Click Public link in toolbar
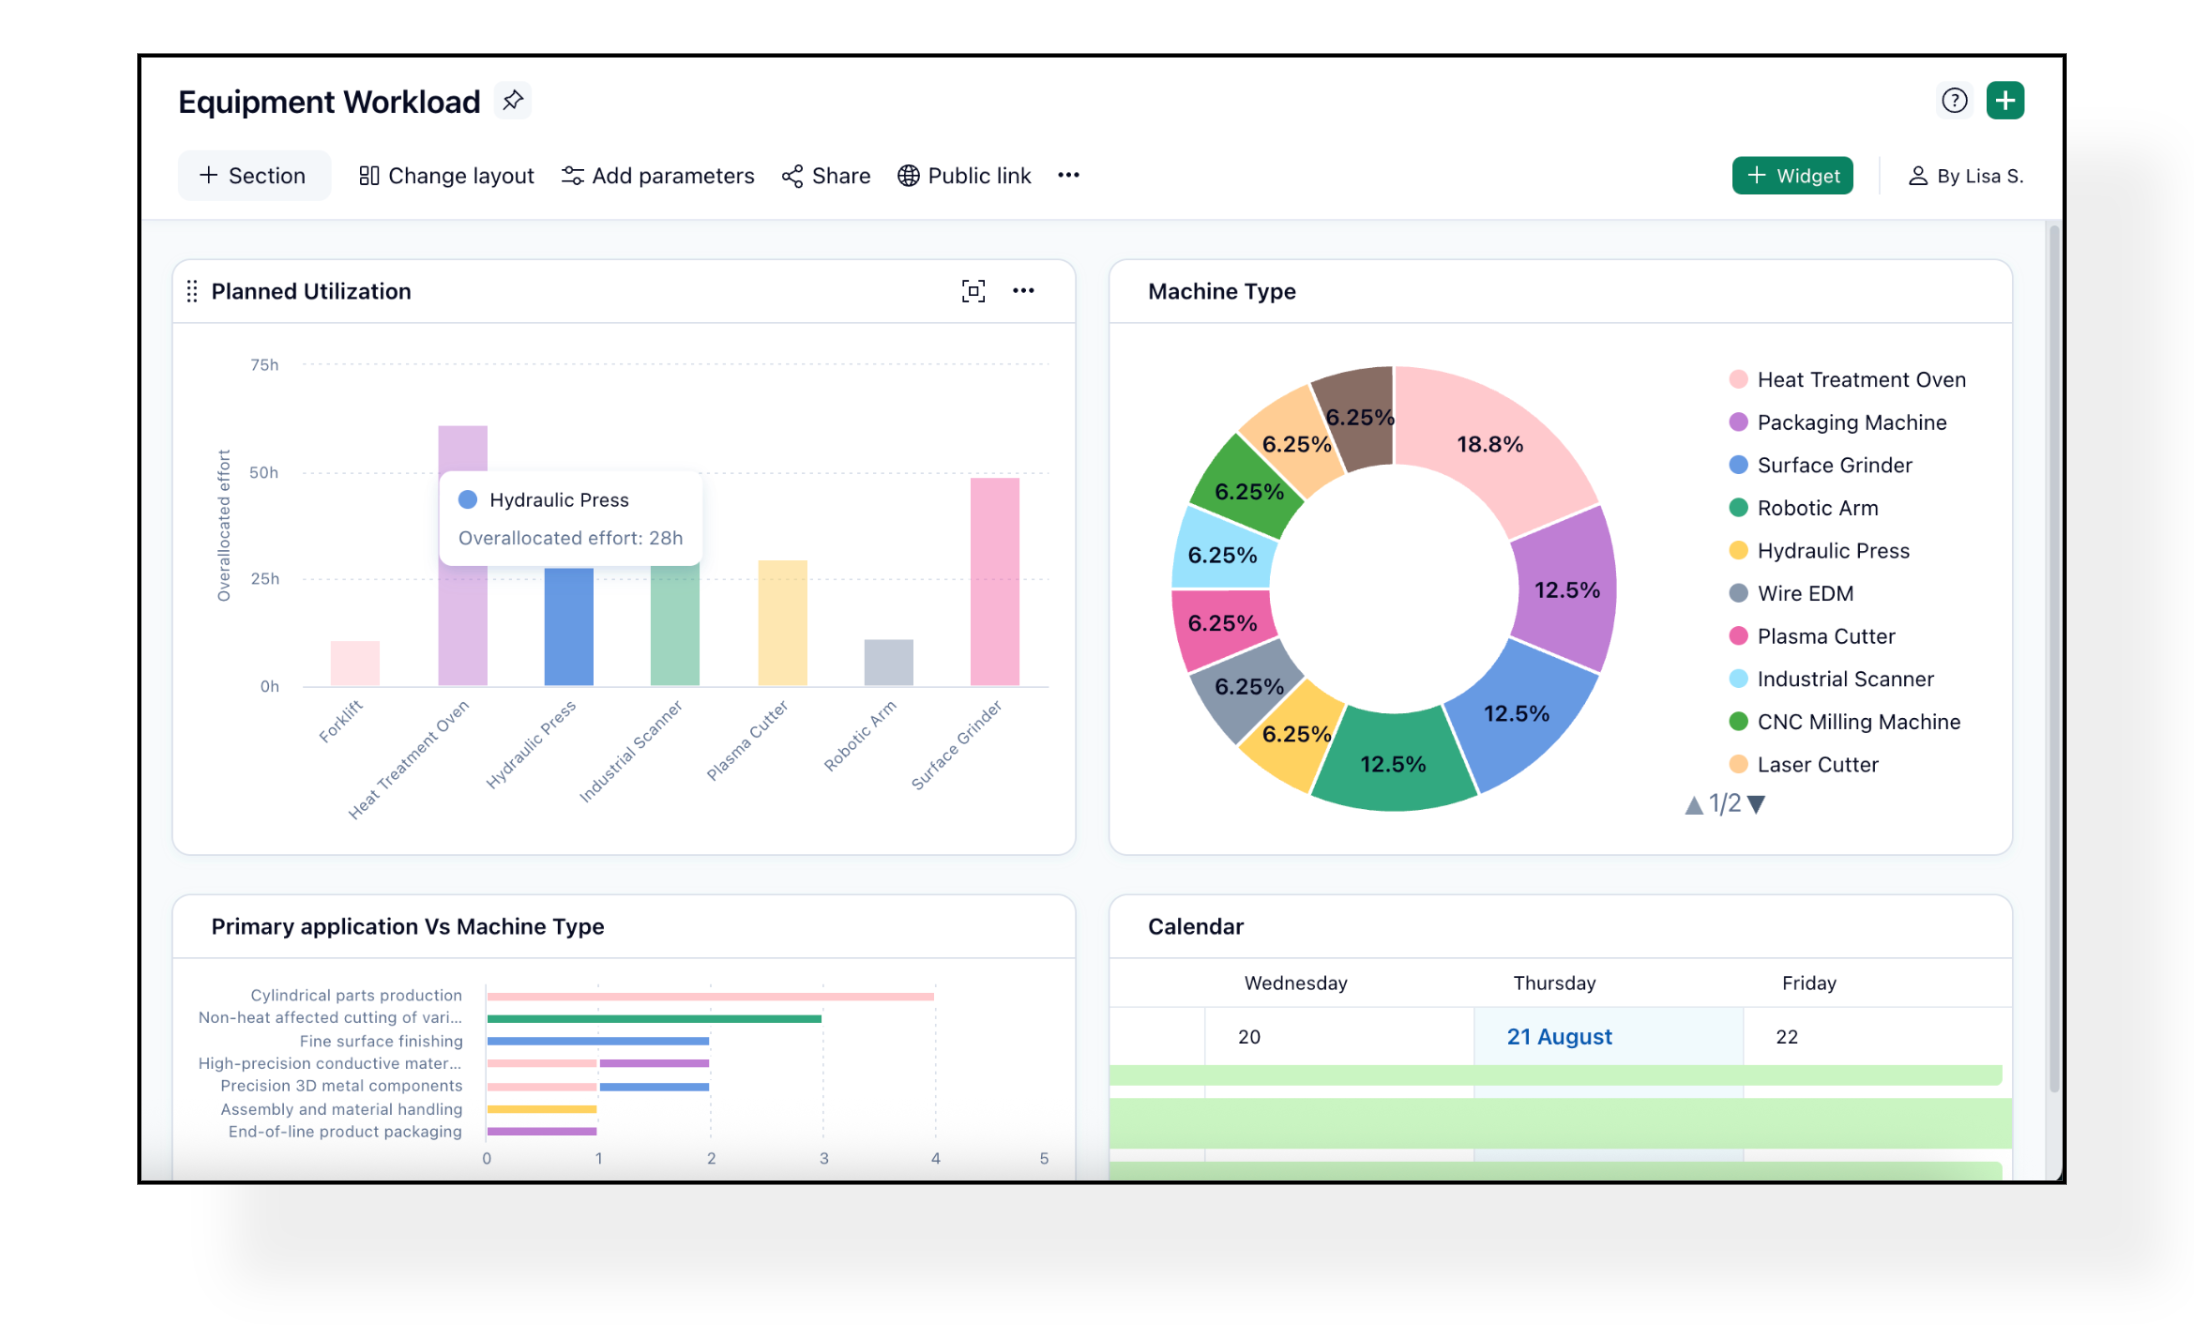This screenshot has height=1330, width=2194. pos(964,176)
